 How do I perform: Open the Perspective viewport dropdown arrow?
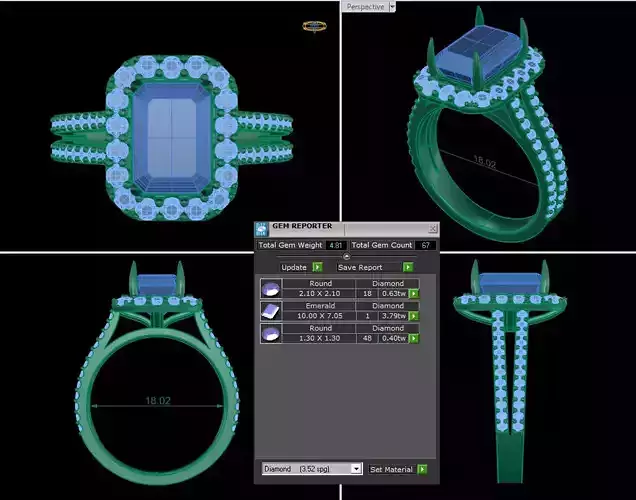point(392,6)
